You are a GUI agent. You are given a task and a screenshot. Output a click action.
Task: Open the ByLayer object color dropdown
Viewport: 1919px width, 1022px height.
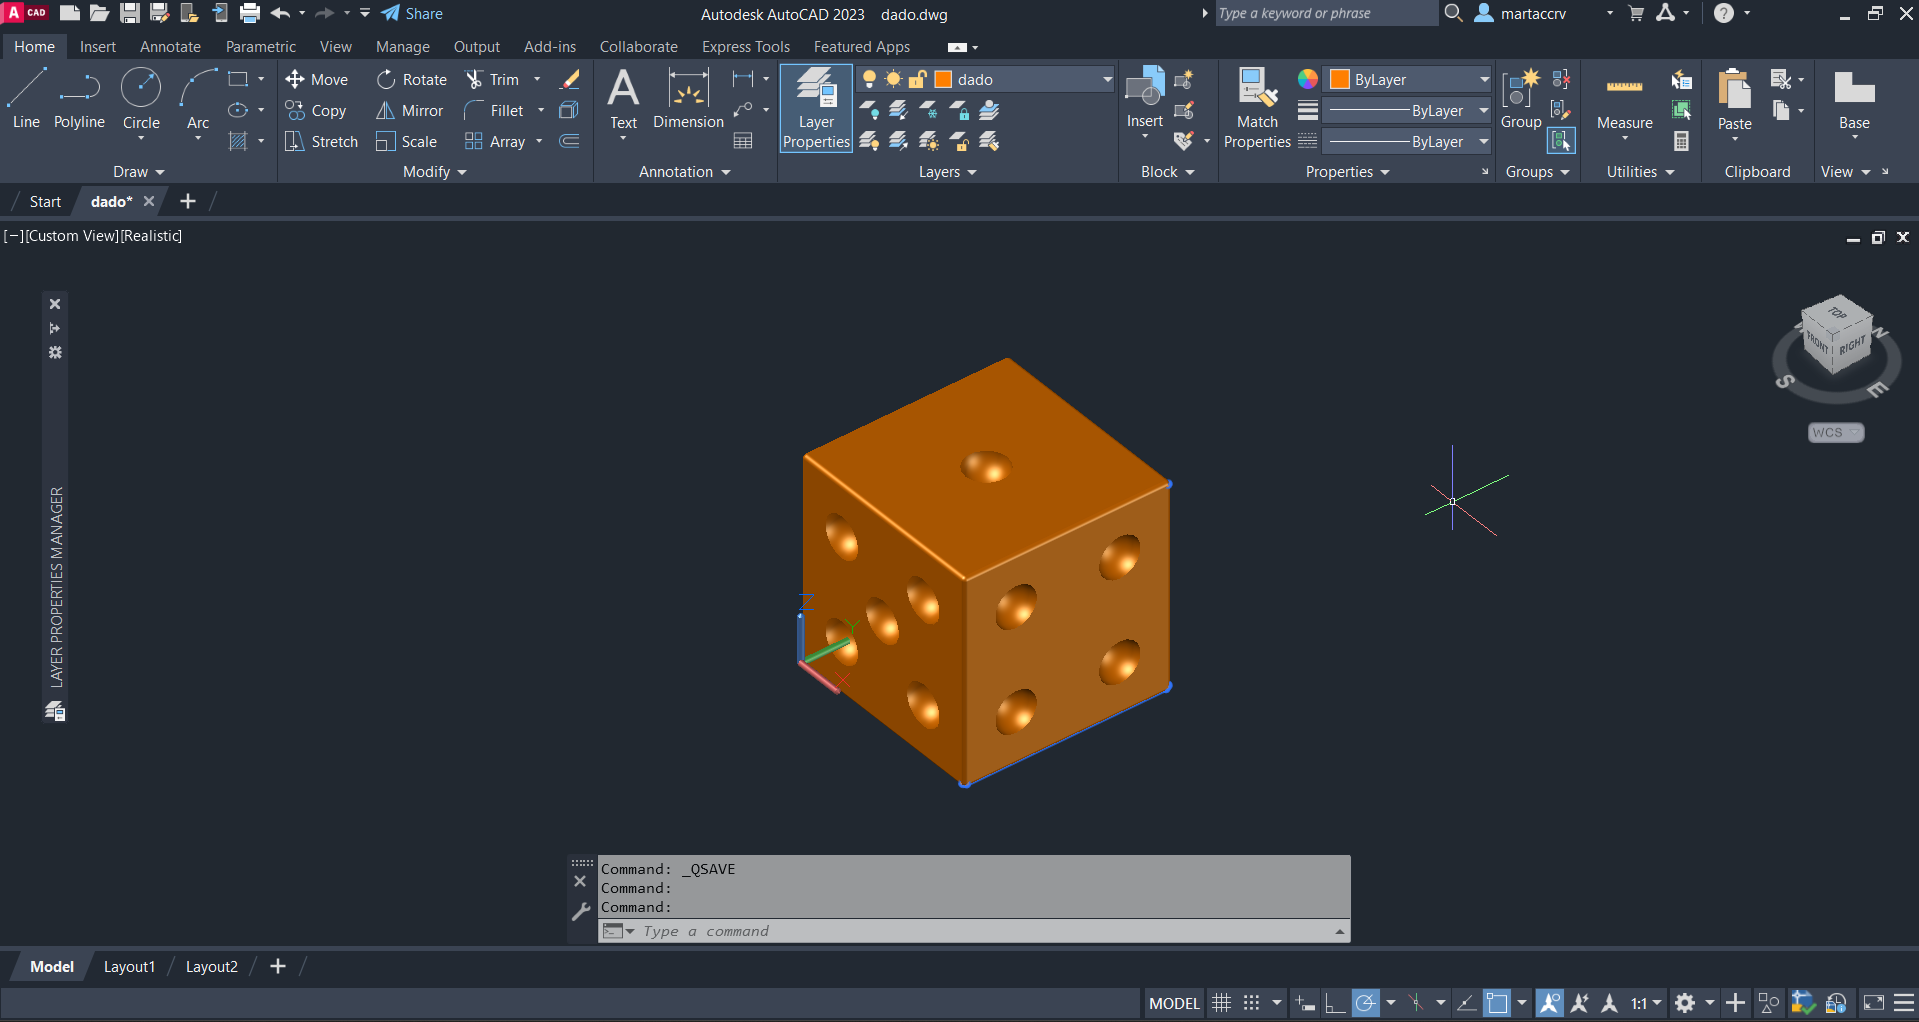(1484, 79)
